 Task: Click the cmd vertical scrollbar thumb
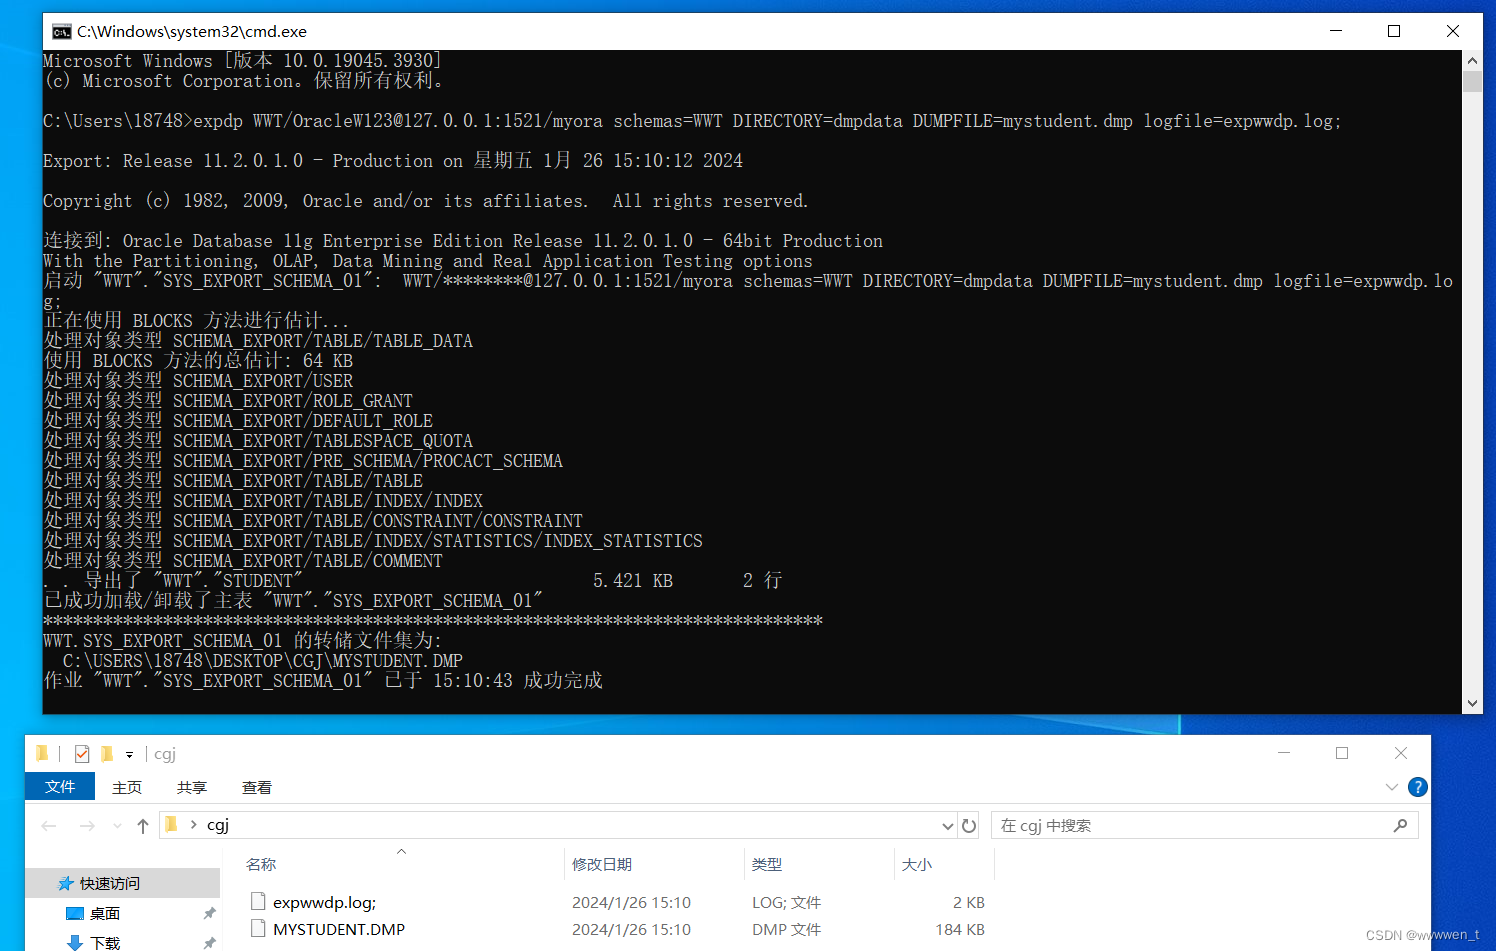1472,81
